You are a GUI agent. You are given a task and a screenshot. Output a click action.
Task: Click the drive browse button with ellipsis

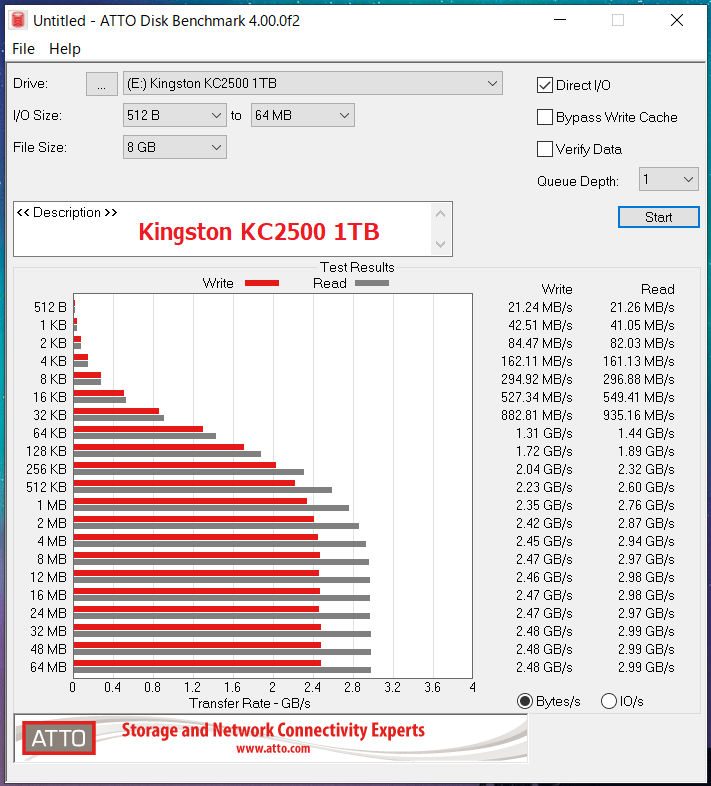(x=102, y=84)
